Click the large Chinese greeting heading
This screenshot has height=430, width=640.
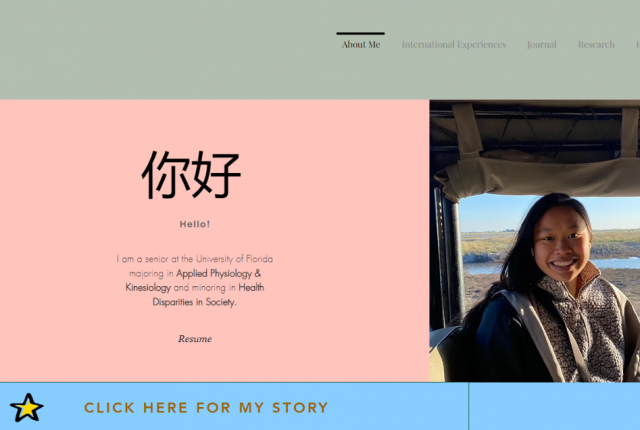191,175
